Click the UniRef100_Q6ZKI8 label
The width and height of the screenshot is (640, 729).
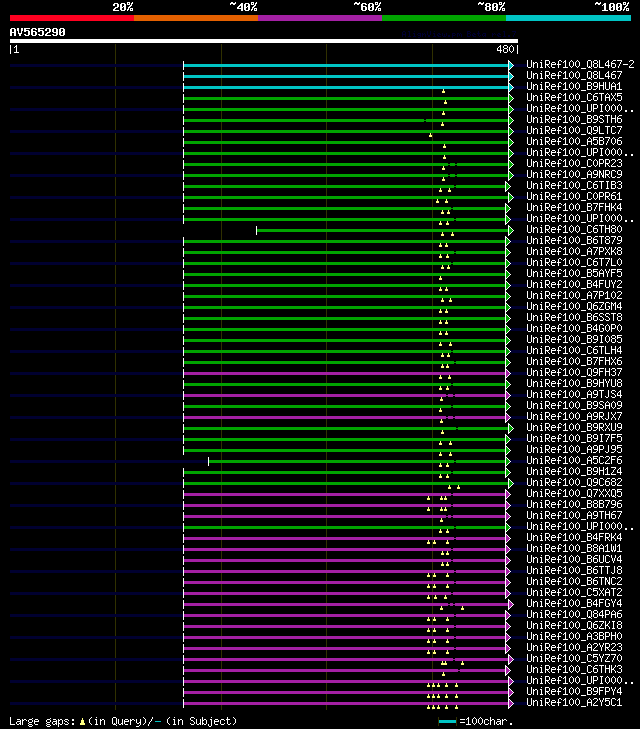point(574,625)
